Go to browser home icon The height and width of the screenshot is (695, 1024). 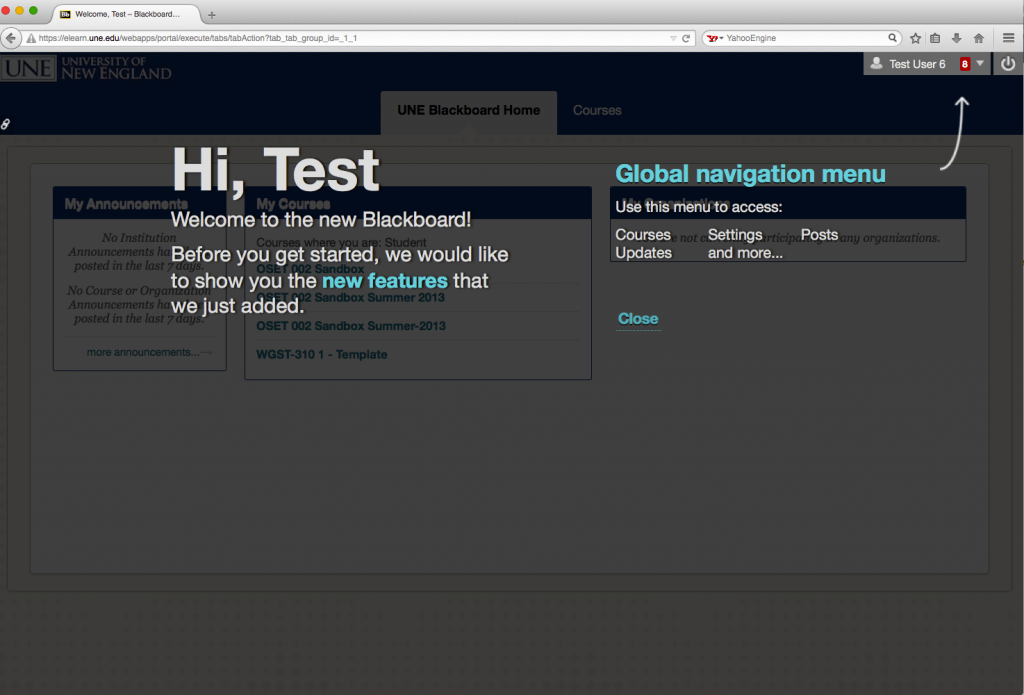978,39
